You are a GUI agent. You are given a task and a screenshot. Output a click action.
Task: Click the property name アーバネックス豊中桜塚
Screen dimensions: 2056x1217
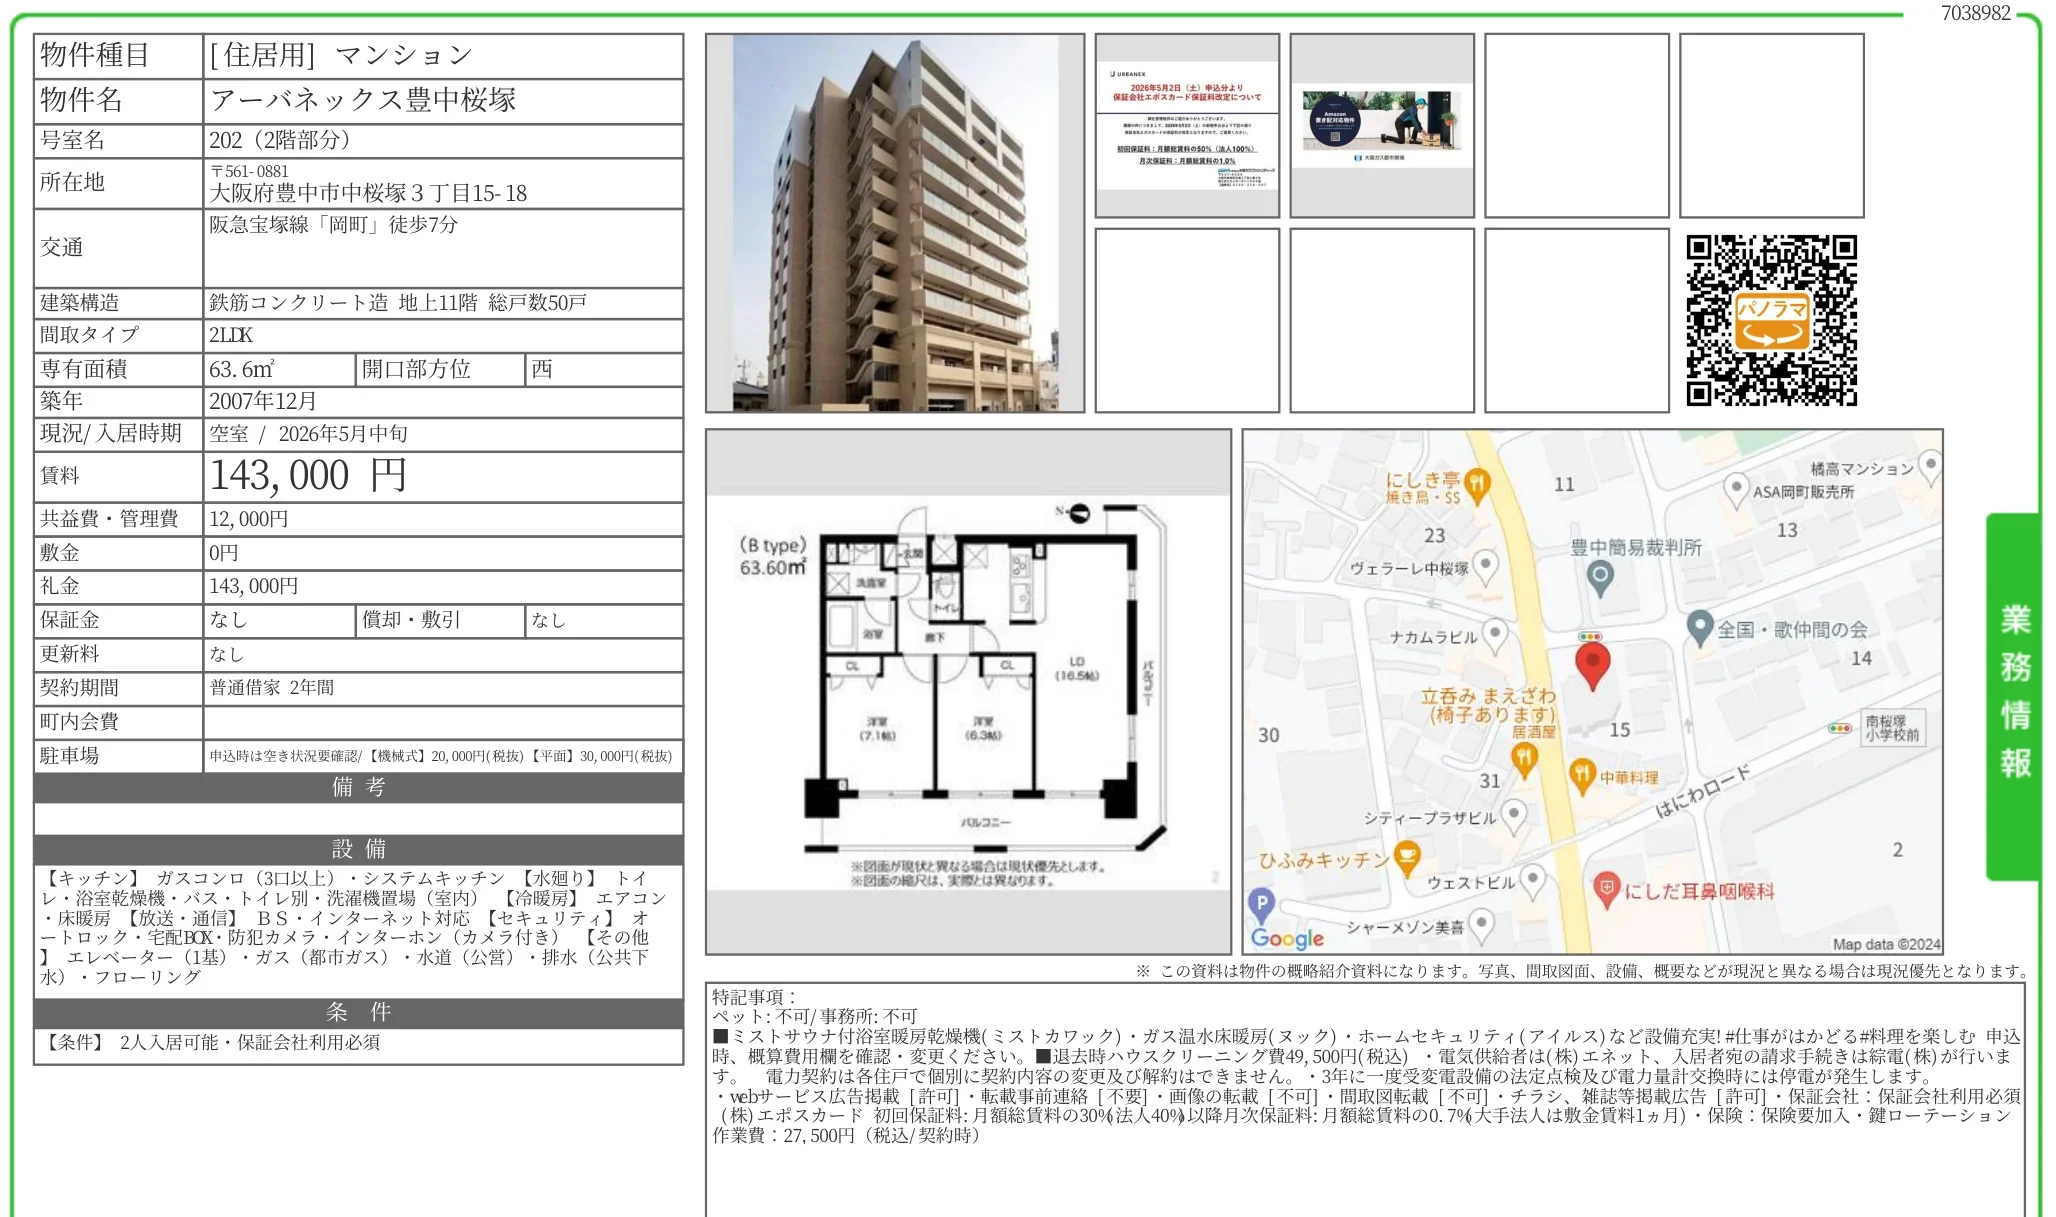tap(363, 100)
